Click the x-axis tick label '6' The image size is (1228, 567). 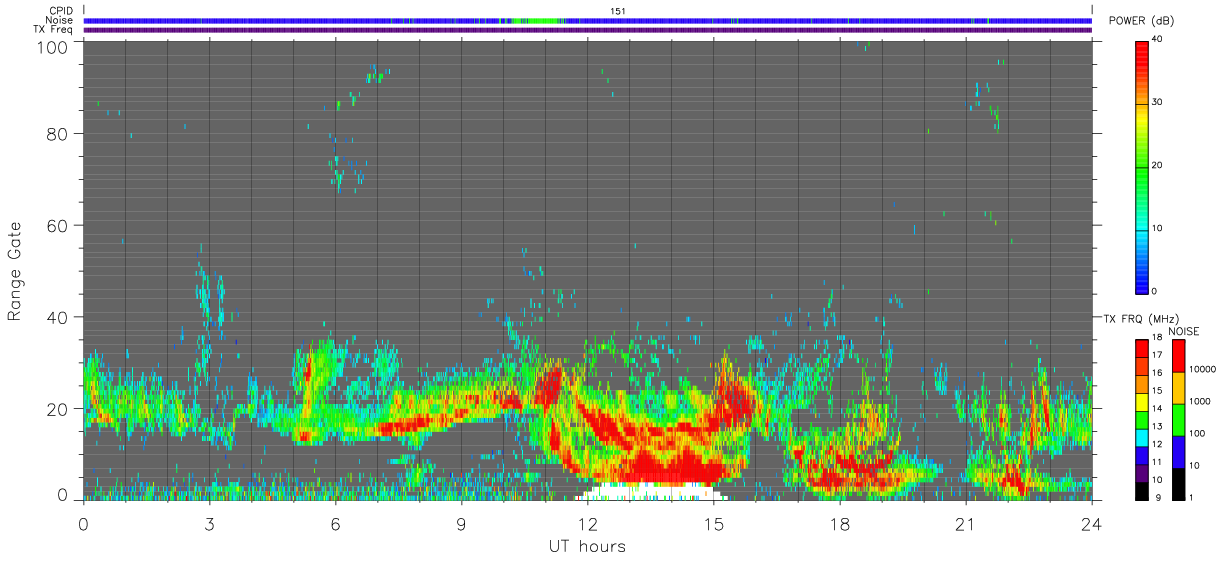(x=335, y=523)
